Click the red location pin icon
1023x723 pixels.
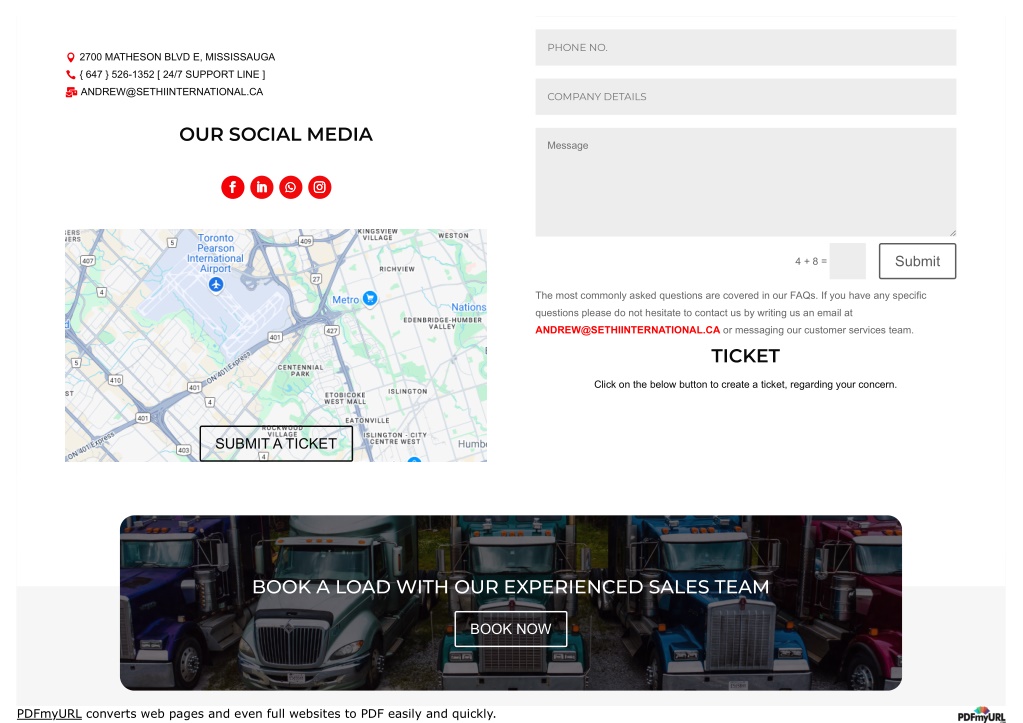pos(70,57)
